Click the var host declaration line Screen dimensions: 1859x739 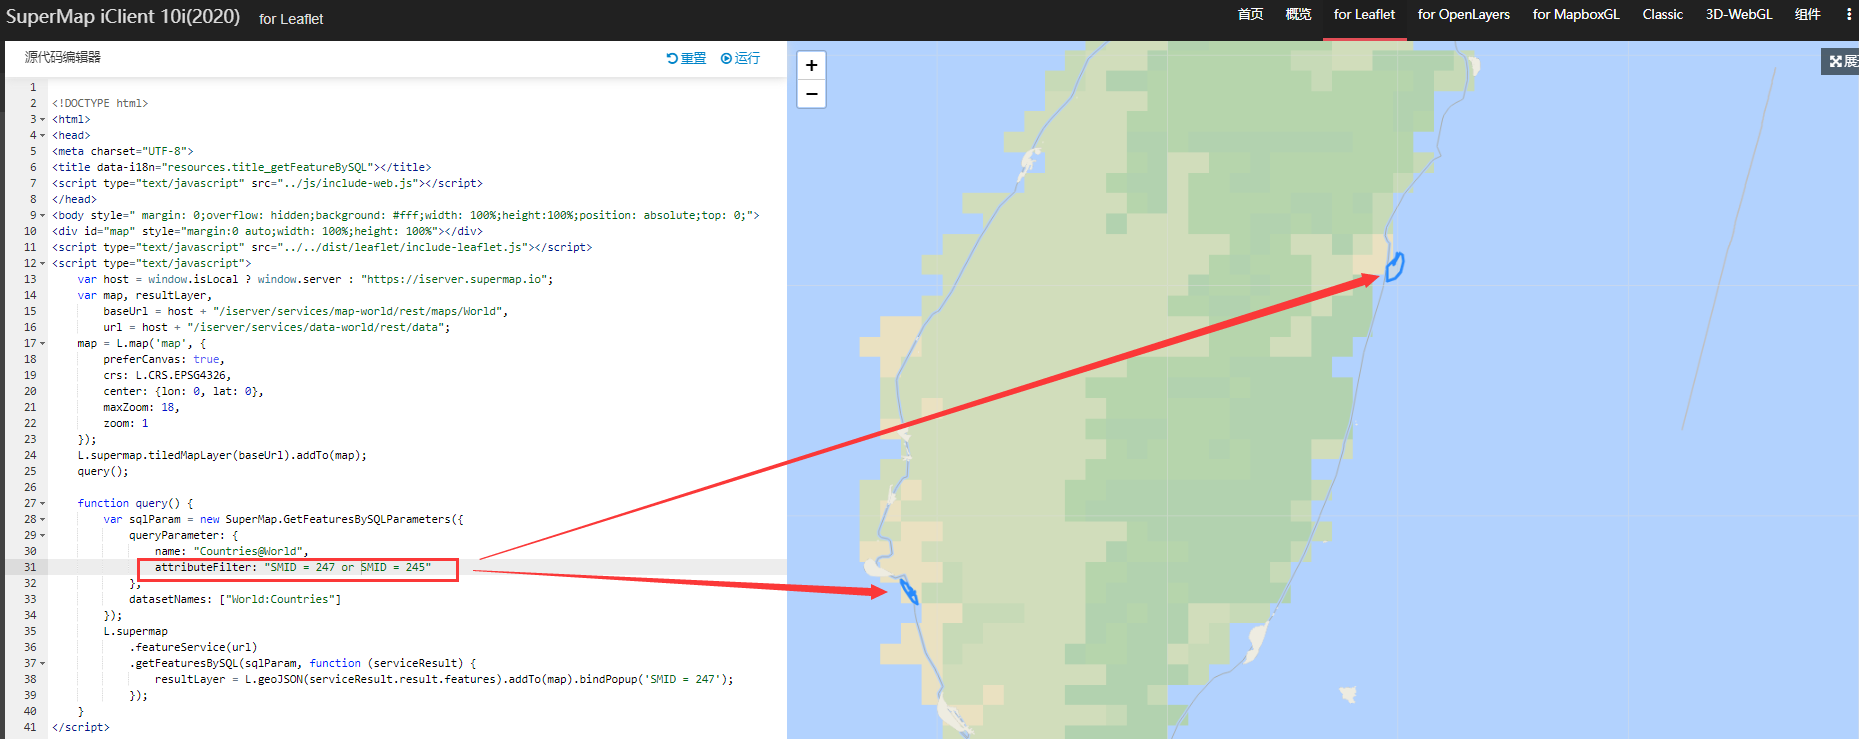[x=315, y=279]
